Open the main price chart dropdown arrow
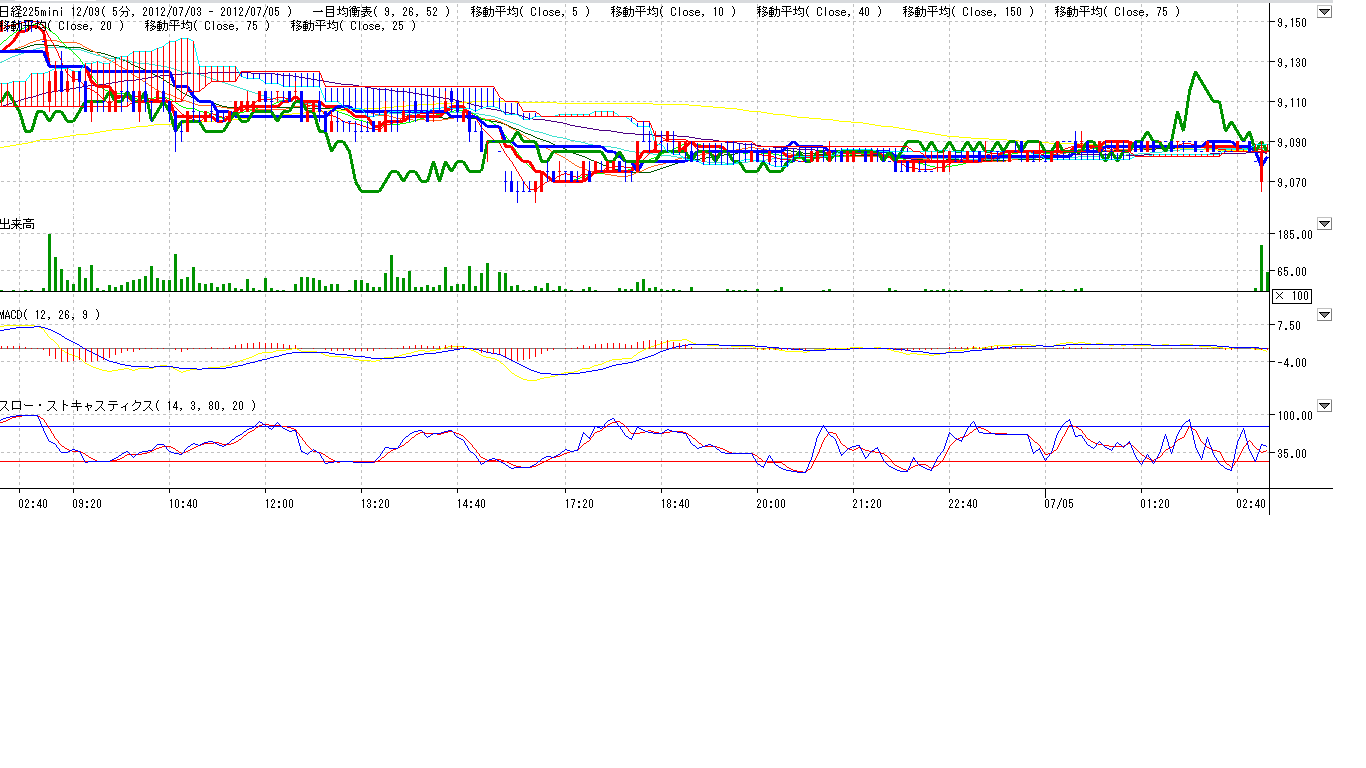The image size is (1366, 768). point(1324,13)
